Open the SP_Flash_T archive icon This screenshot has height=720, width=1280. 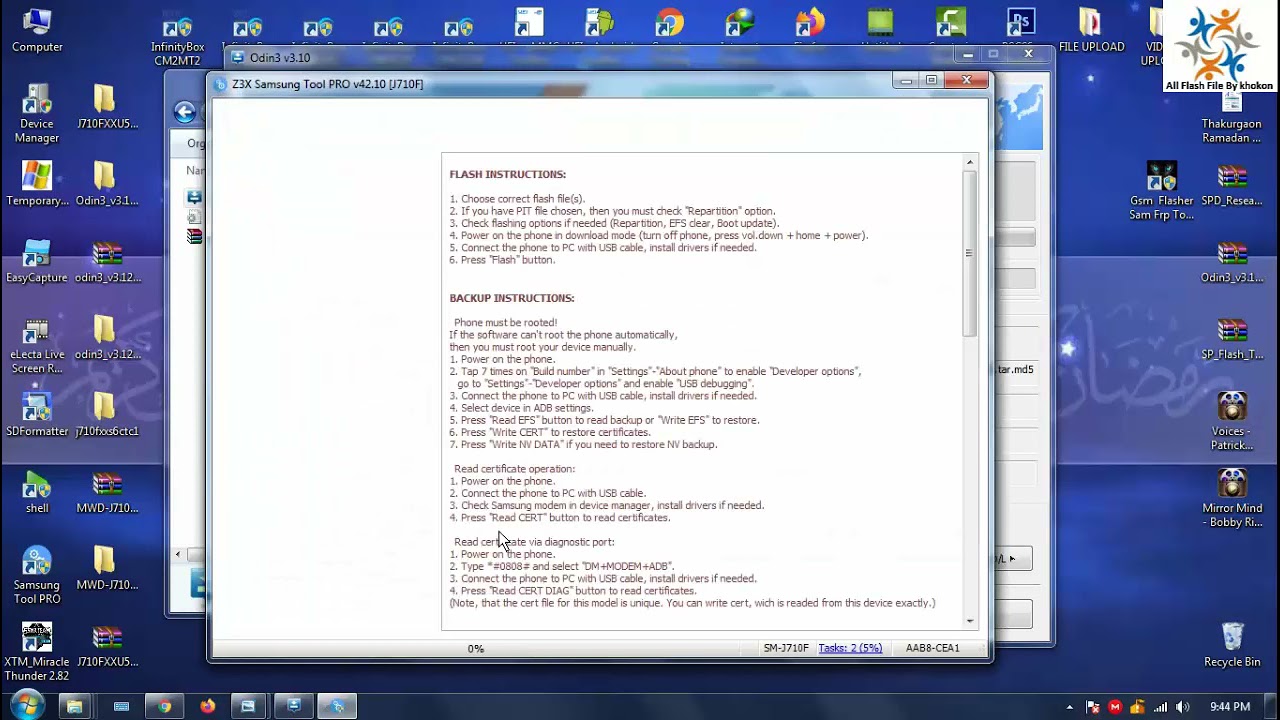1231,339
